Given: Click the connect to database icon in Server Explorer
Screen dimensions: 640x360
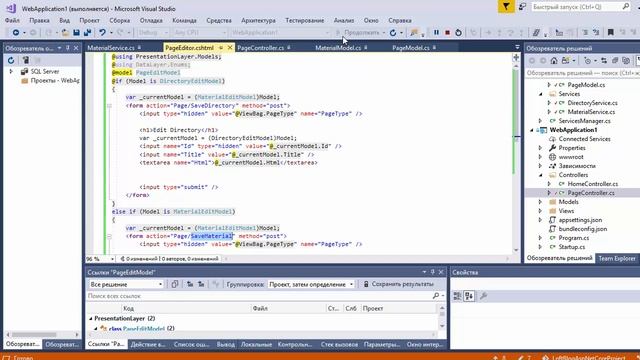Looking at the screenshot, I should (25, 60).
